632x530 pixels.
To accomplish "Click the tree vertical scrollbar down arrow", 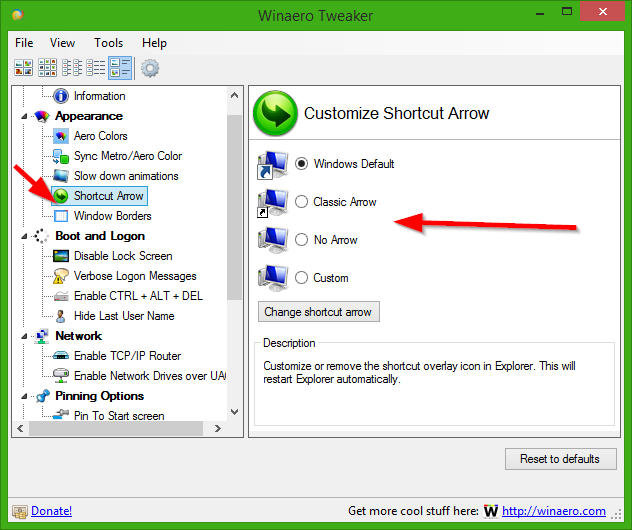I will pyautogui.click(x=234, y=412).
